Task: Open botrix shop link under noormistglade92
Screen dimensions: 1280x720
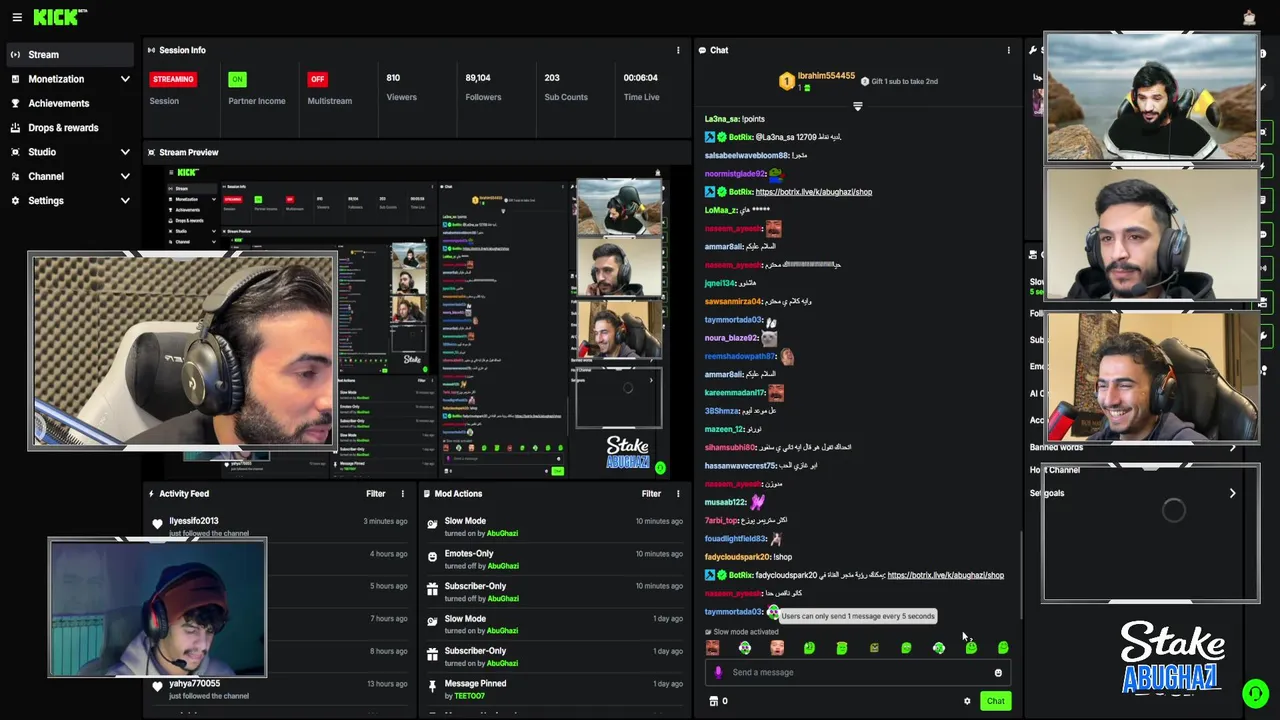Action: (814, 192)
